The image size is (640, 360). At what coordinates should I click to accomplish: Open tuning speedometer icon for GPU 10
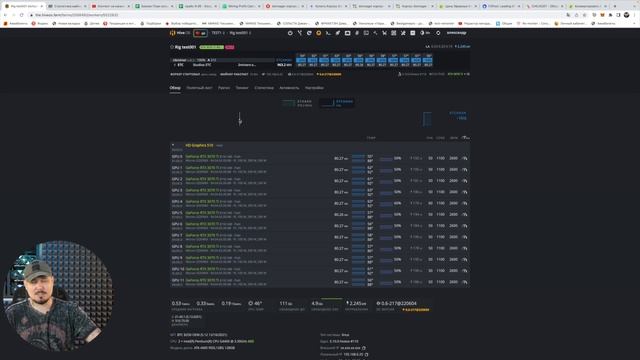pyautogui.click(x=464, y=271)
